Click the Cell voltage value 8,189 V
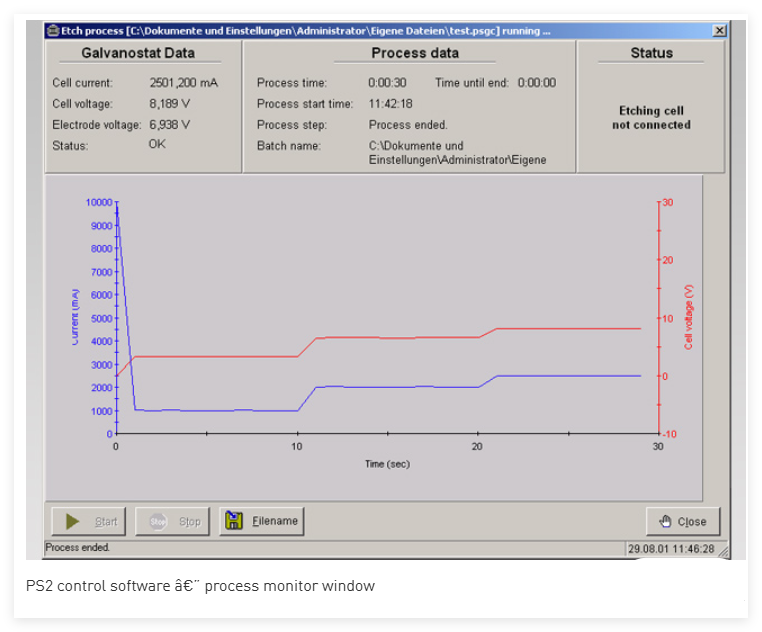This screenshot has width=762, height=632. (169, 104)
